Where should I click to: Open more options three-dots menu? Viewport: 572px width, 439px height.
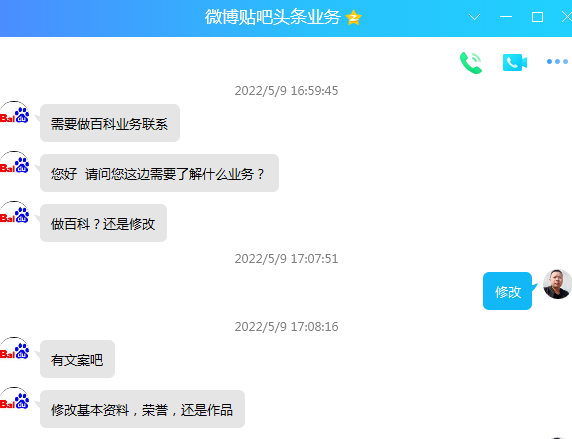coord(557,62)
